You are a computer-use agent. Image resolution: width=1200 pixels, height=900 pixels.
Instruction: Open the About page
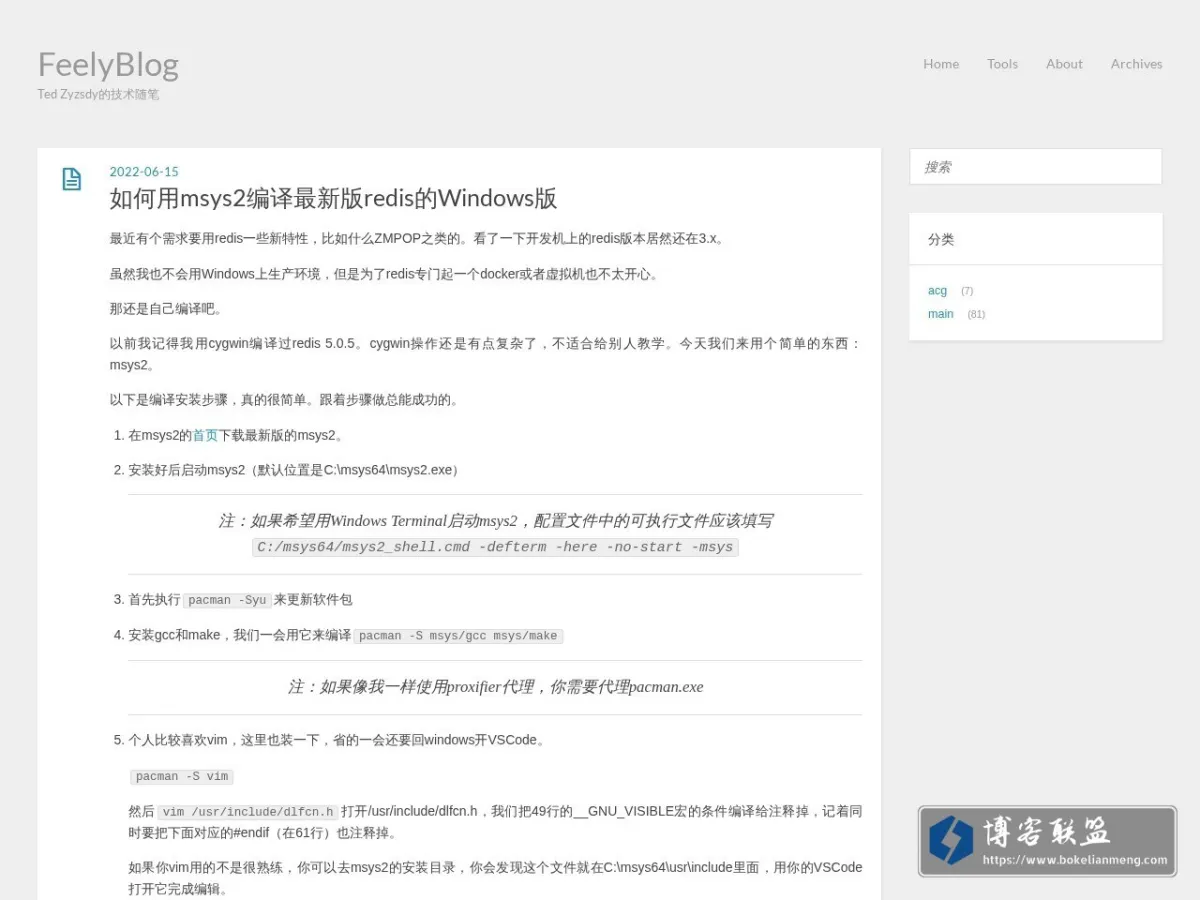(1064, 64)
